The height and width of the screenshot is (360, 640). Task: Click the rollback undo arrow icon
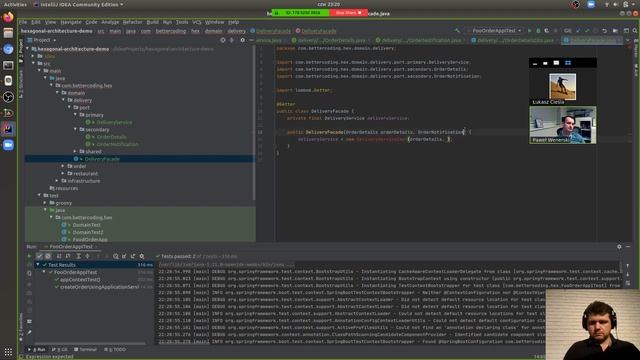click(x=604, y=31)
